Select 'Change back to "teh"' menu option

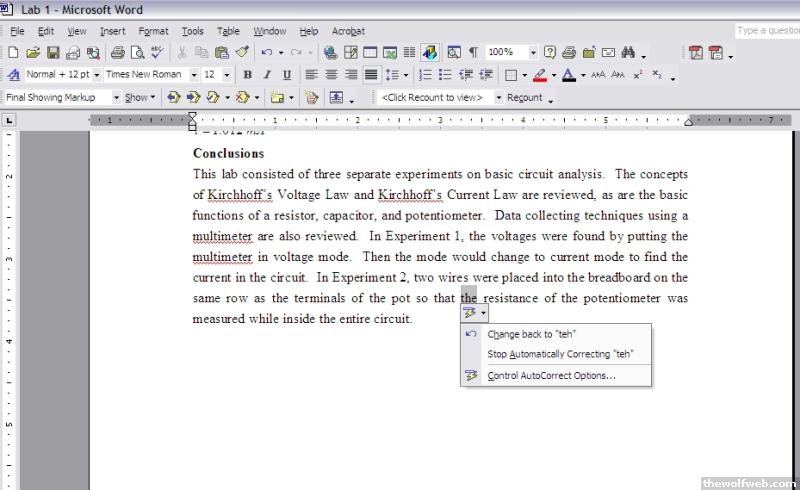point(531,334)
